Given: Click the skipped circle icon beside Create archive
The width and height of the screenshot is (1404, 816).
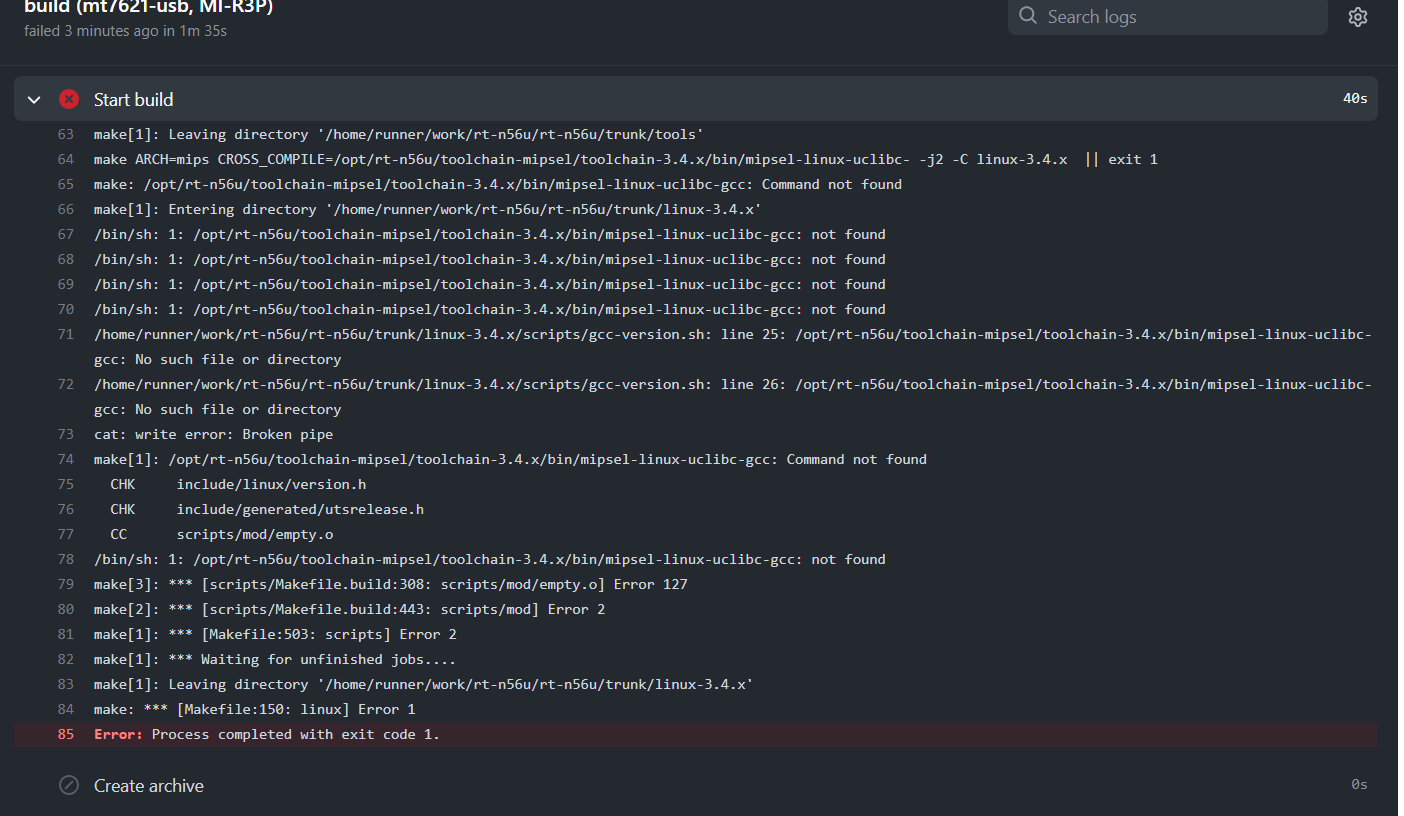Looking at the screenshot, I should tap(68, 785).
